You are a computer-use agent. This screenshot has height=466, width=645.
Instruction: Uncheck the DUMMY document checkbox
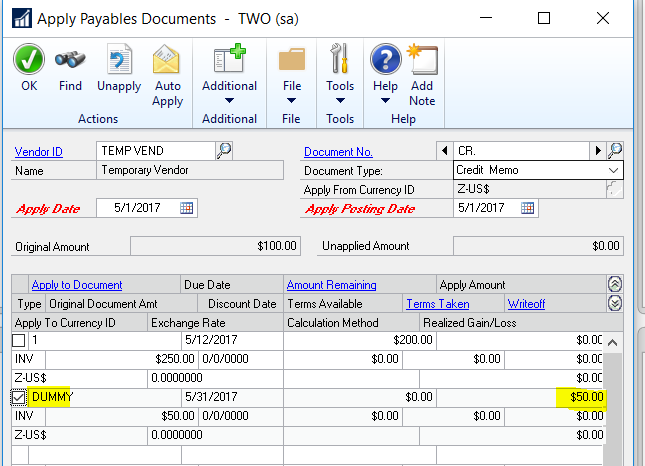click(20, 398)
